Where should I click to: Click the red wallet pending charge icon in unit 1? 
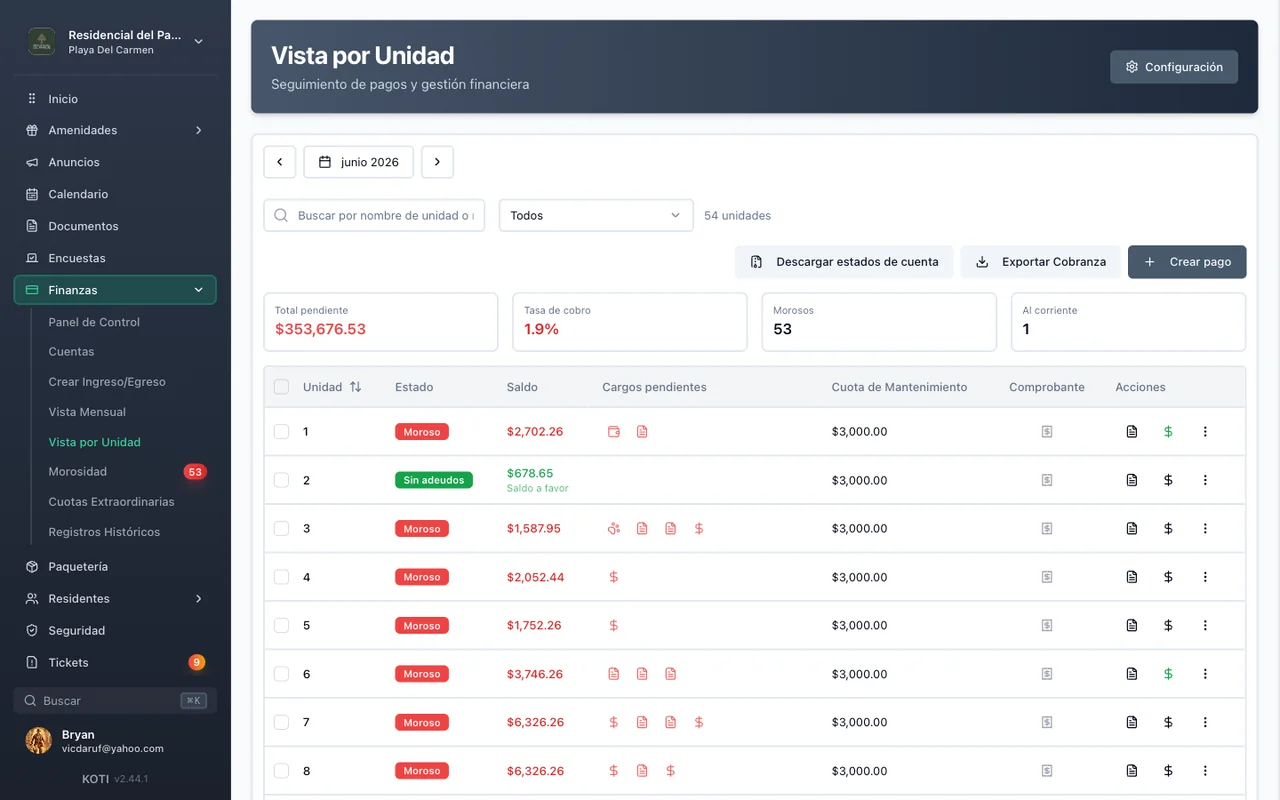click(x=614, y=432)
